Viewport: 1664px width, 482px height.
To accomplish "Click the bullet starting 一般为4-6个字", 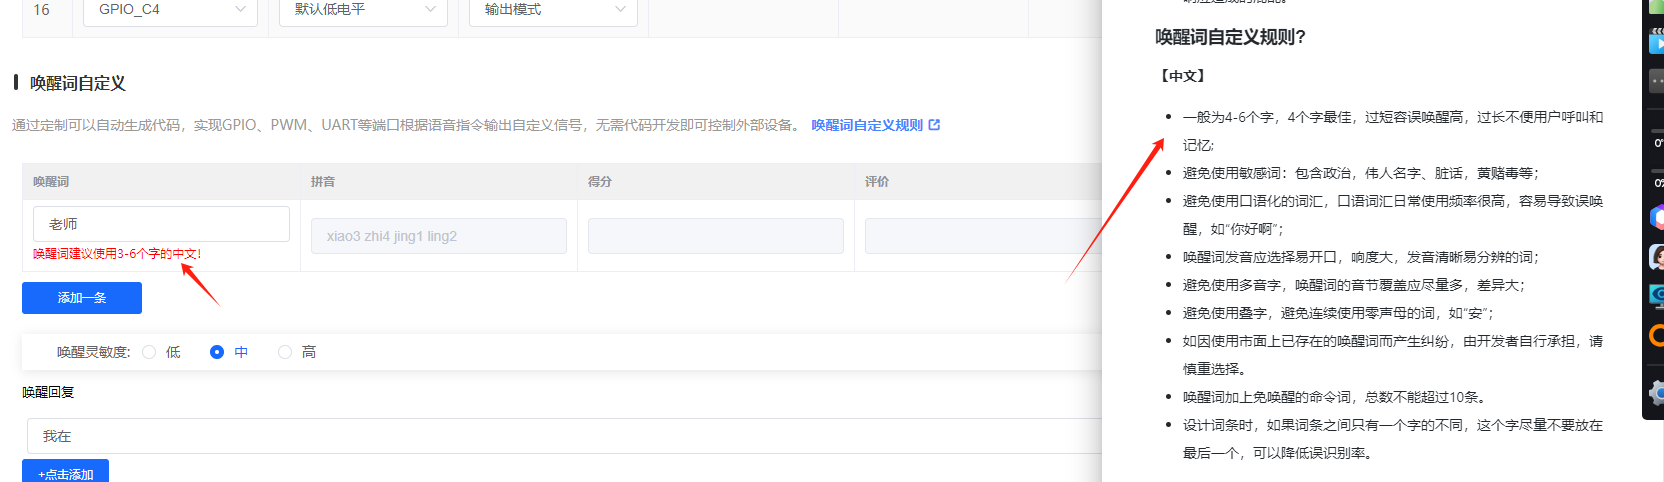I will click(1393, 131).
